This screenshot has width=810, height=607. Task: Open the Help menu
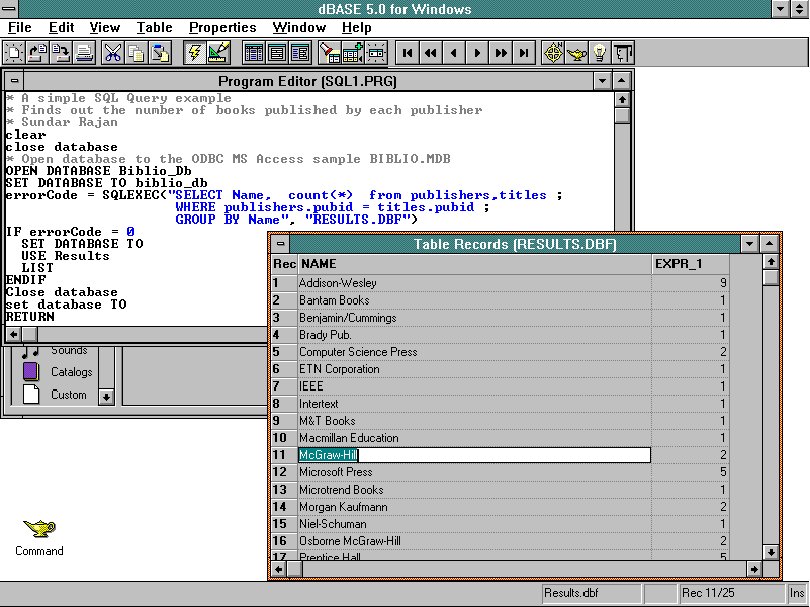pyautogui.click(x=356, y=27)
